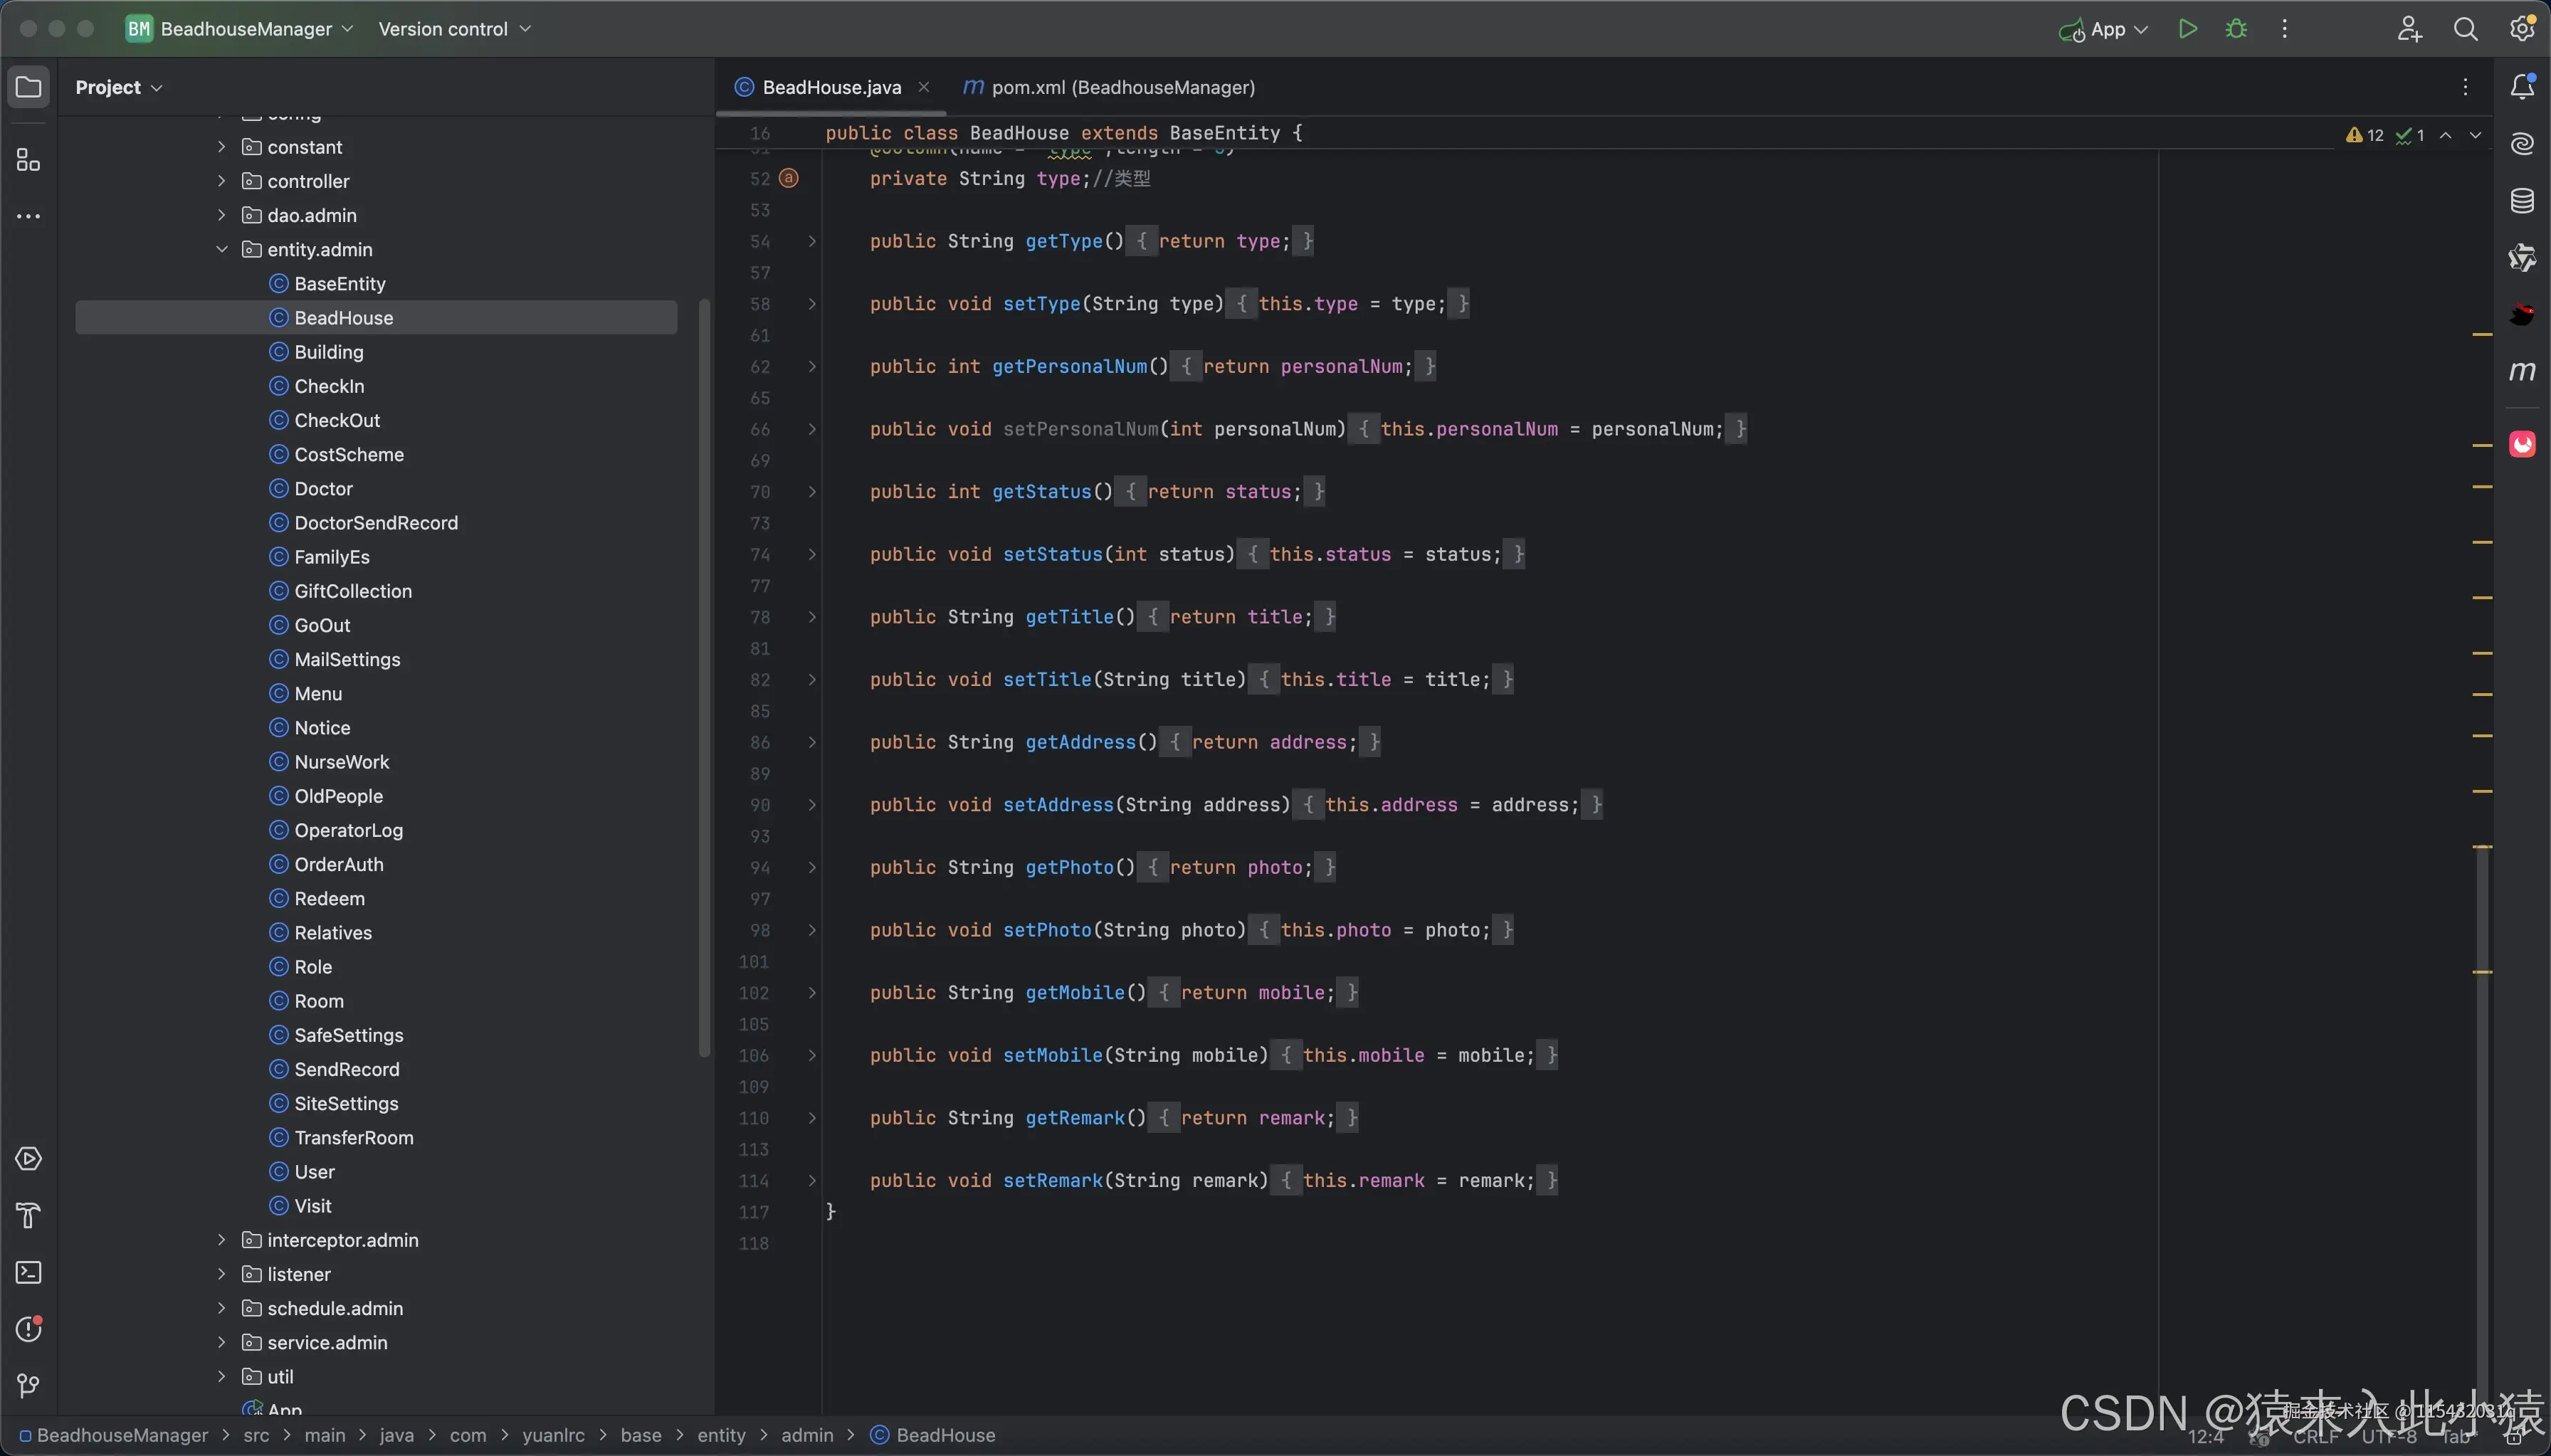This screenshot has width=2551, height=1456.
Task: Click the Run button in toolbar
Action: point(2187,29)
